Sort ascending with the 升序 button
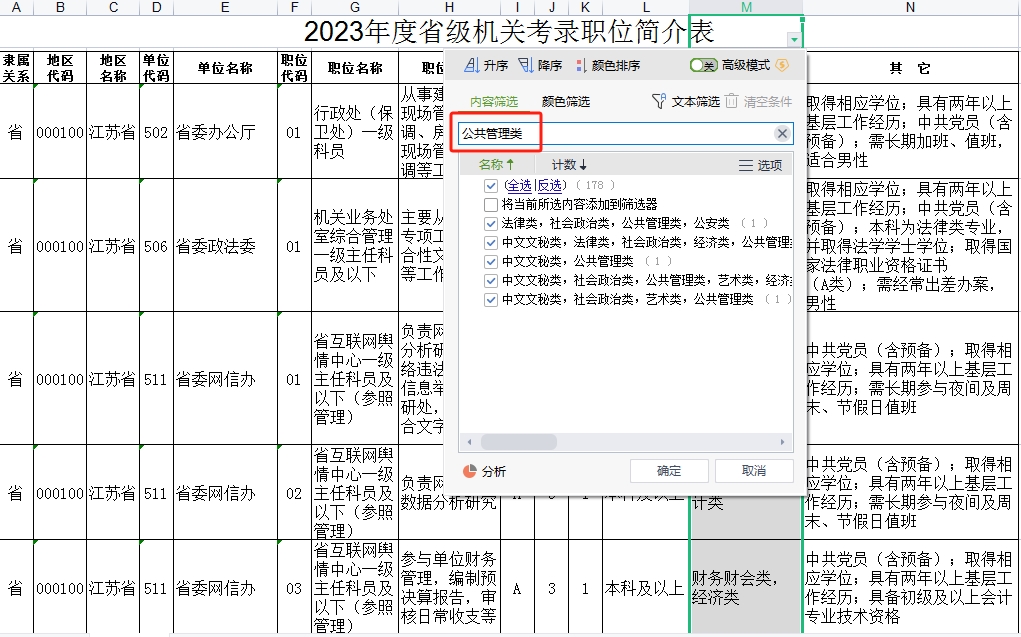1021x637 pixels. 486,65
